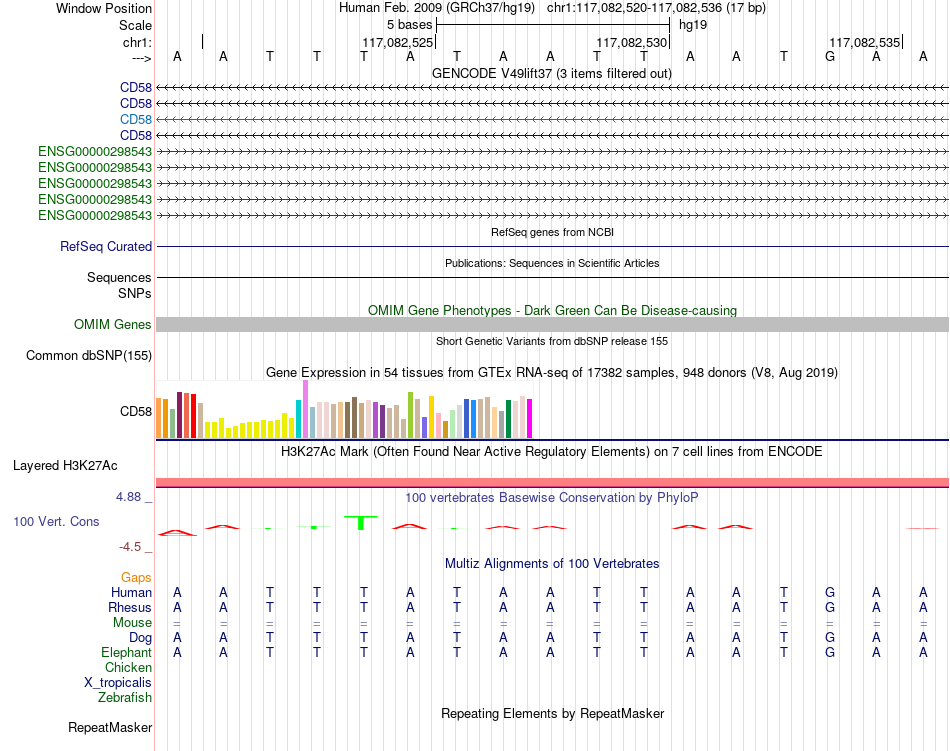Click the OMIM Gene Phenotypes green title
Viewport: 950px width, 751px height.
click(552, 310)
